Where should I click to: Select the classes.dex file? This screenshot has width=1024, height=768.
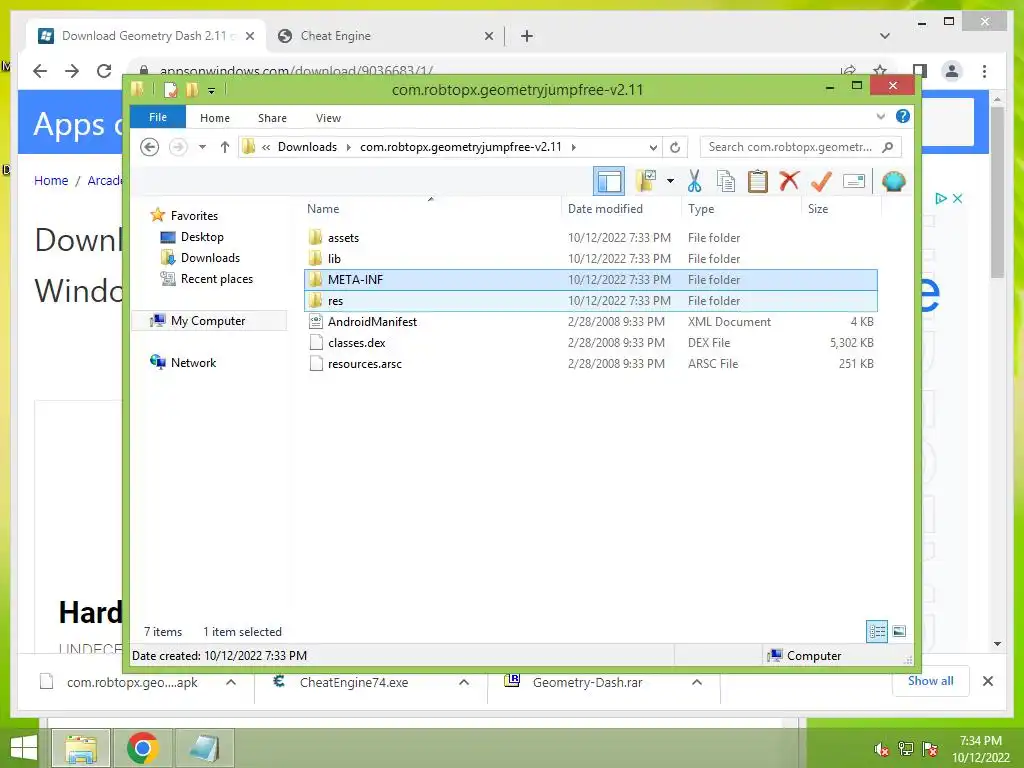(x=590, y=342)
